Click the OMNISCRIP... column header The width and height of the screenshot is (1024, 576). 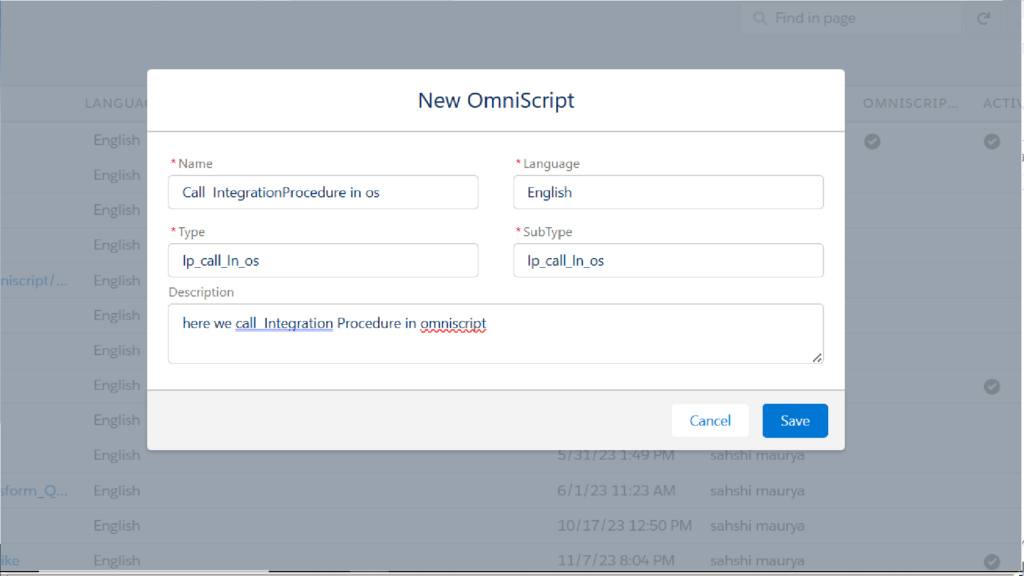[x=910, y=103]
